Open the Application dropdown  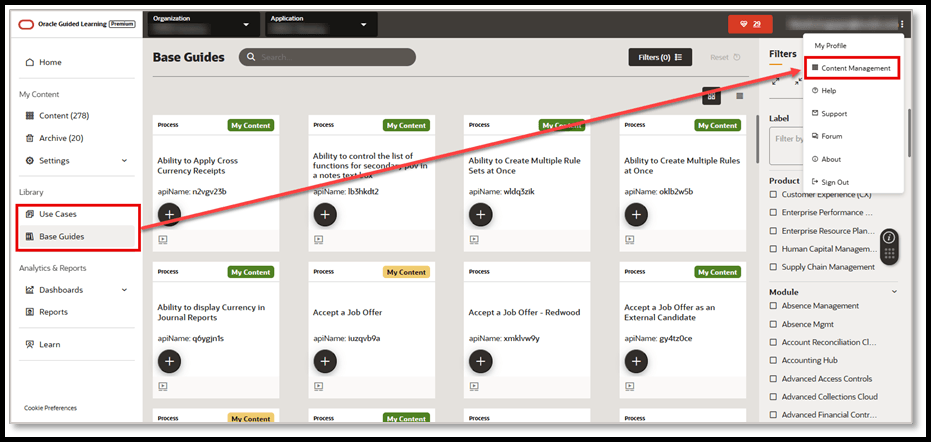tap(321, 24)
